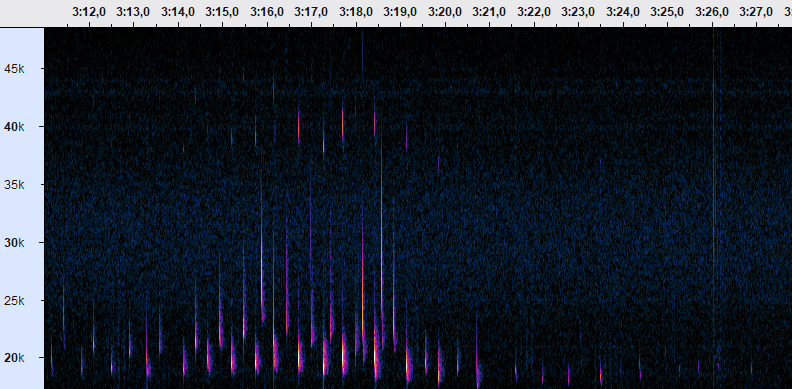Image resolution: width=792 pixels, height=389 pixels.
Task: Click the 25k frequency scale label
Action: coord(14,301)
